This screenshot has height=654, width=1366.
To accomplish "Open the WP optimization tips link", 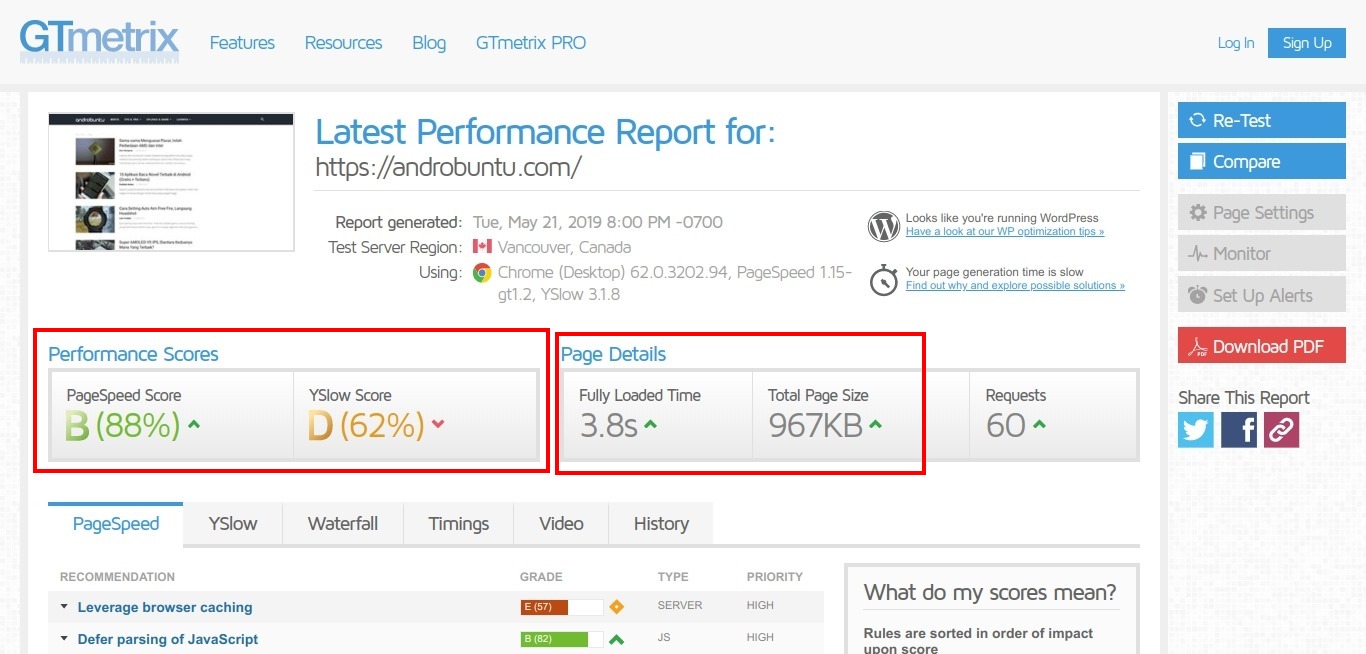I will (1004, 232).
